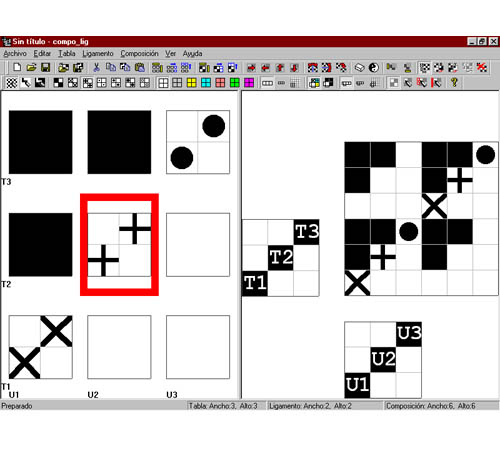The height and width of the screenshot is (450, 500).
Task: Select the circles tile in row T3
Action: (x=198, y=142)
